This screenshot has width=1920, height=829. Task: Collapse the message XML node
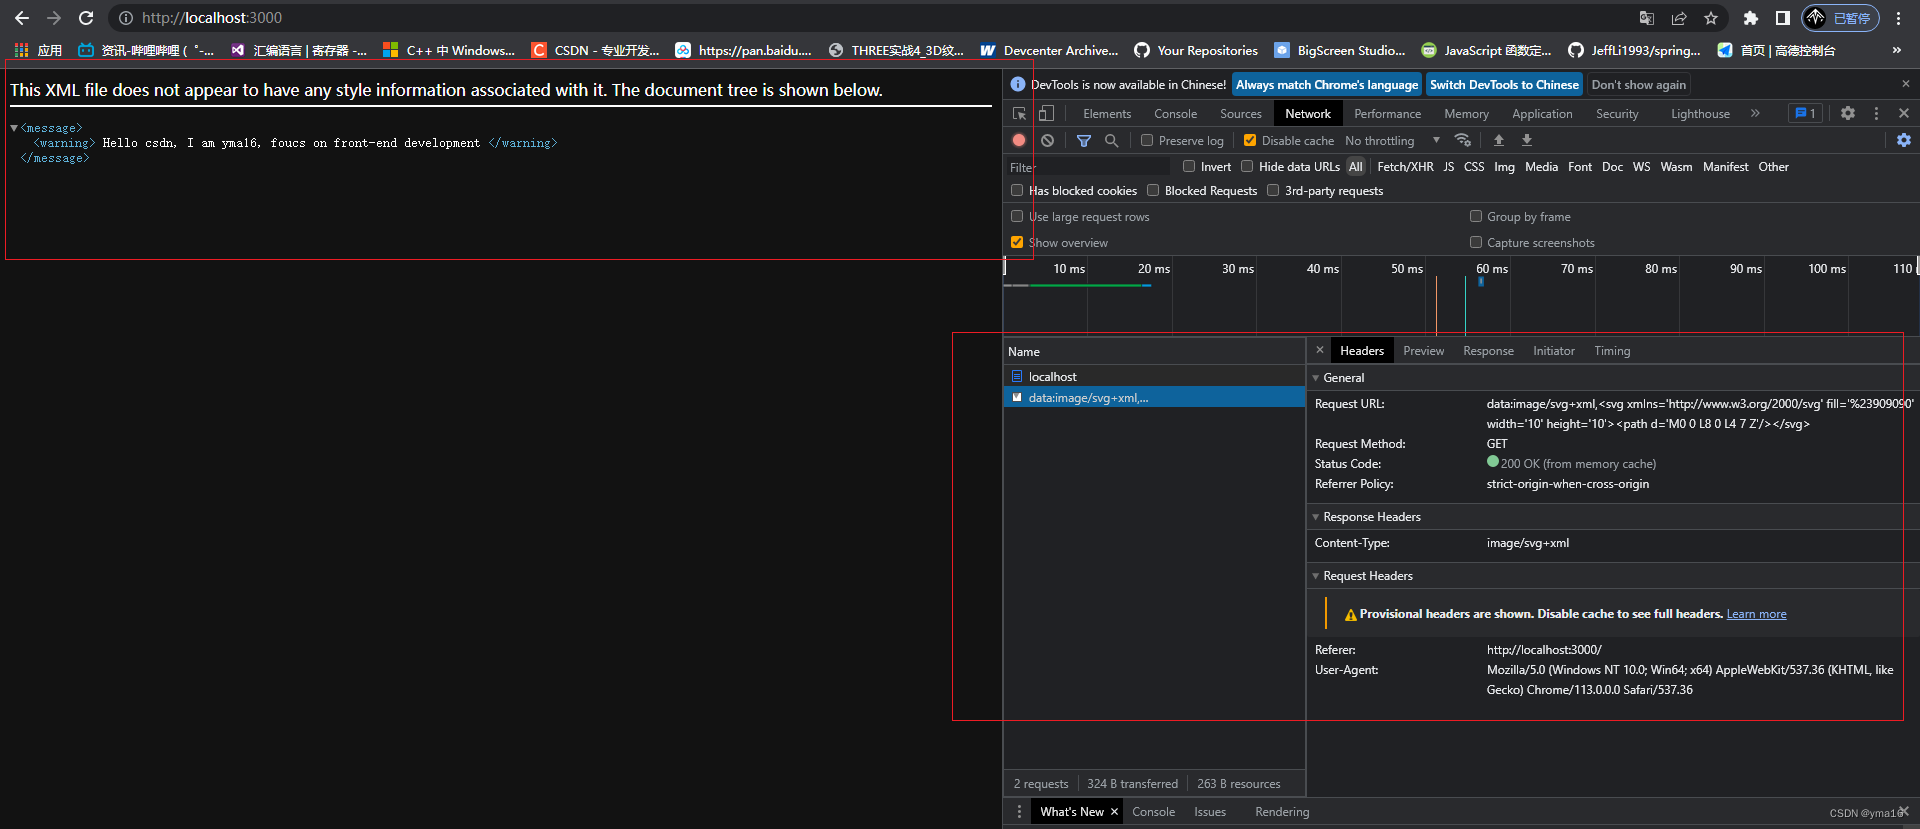pyautogui.click(x=14, y=128)
